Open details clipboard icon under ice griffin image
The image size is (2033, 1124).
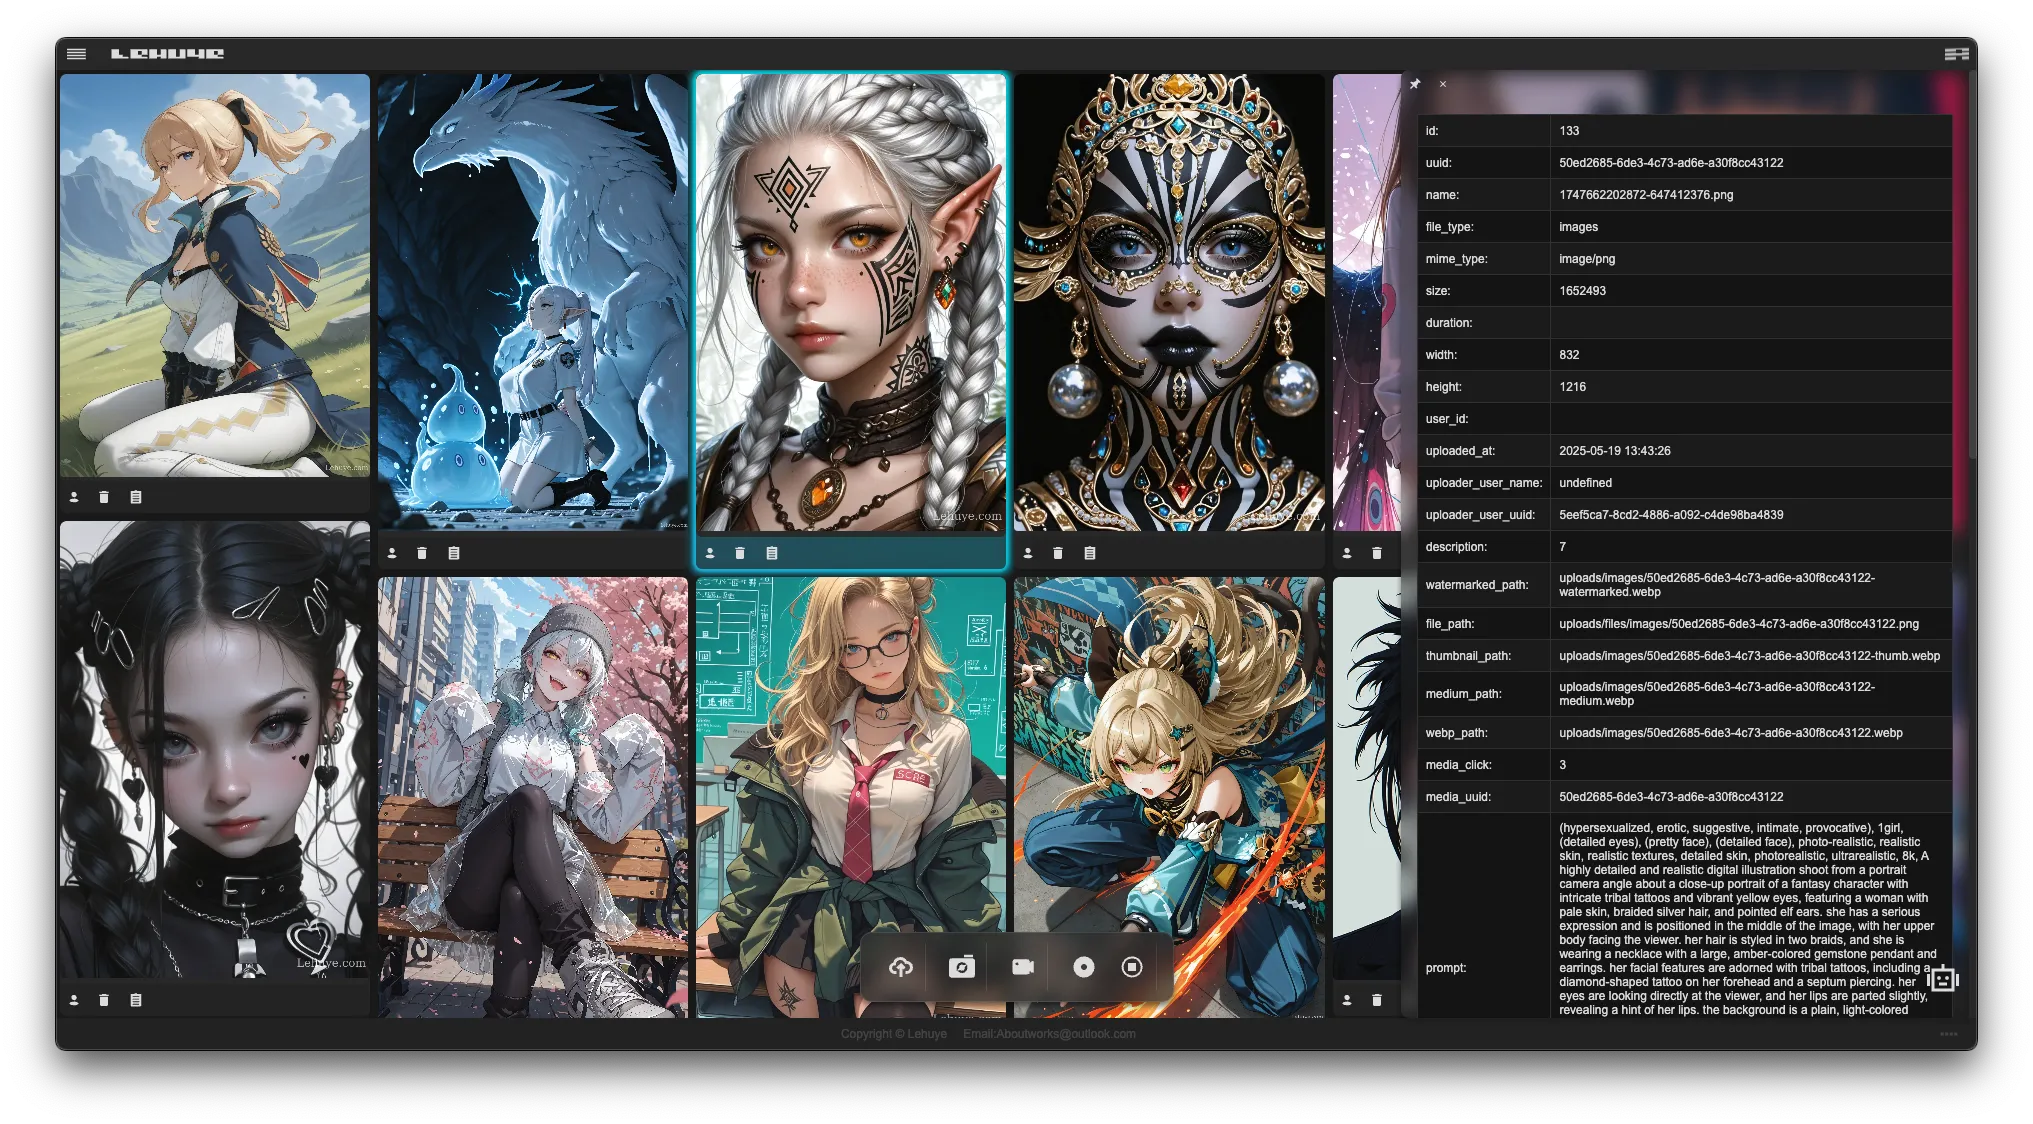(454, 553)
